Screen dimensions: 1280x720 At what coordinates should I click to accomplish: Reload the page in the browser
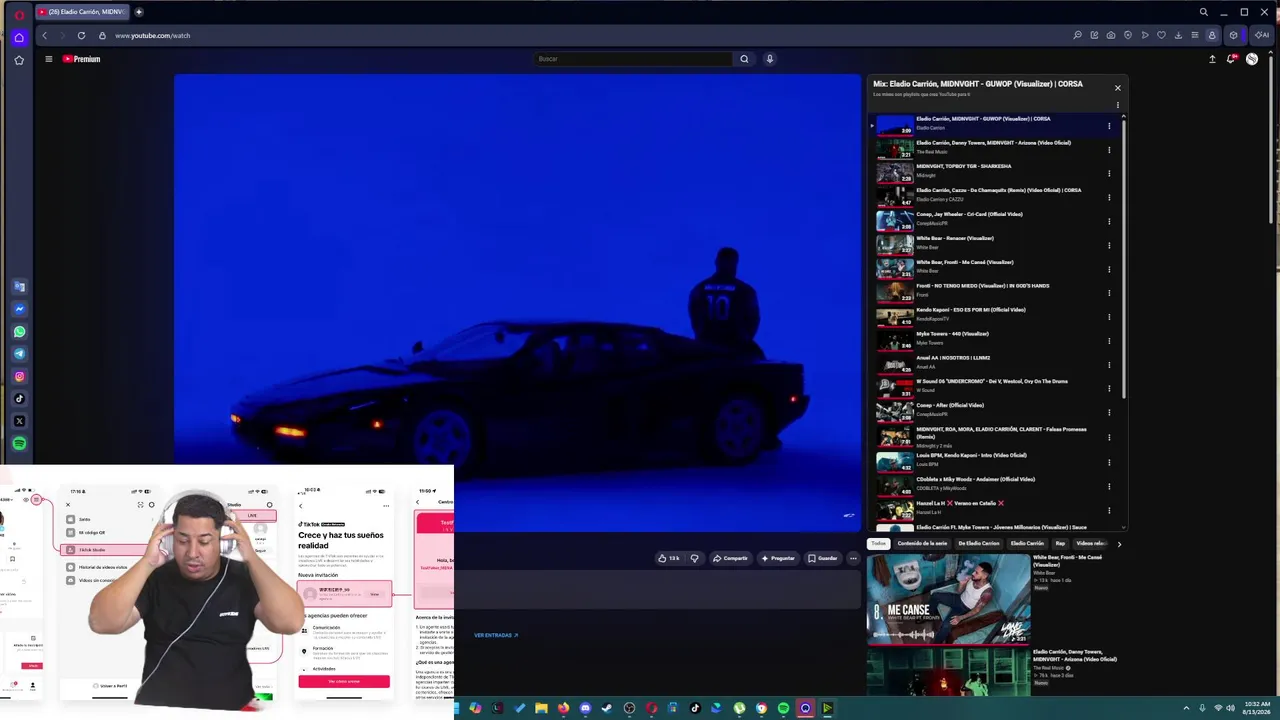tap(81, 35)
